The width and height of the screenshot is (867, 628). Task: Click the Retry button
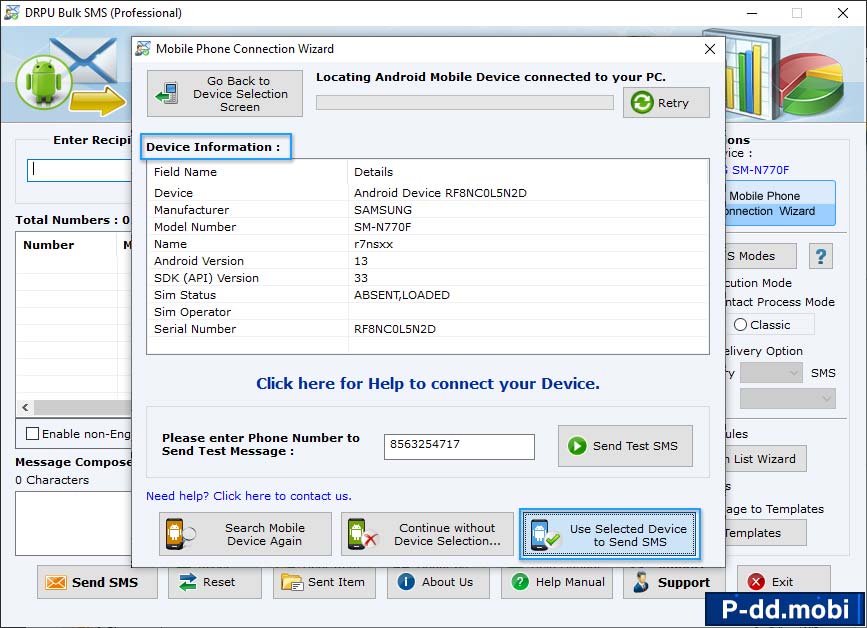point(666,103)
